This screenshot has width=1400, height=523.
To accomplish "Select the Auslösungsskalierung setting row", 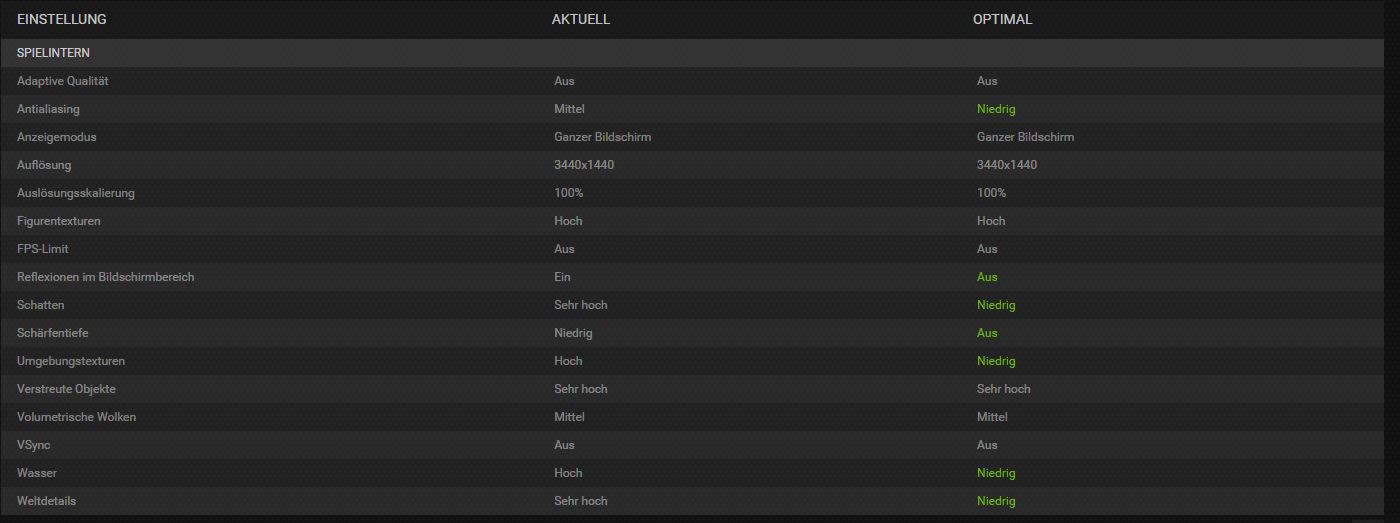I will (692, 193).
